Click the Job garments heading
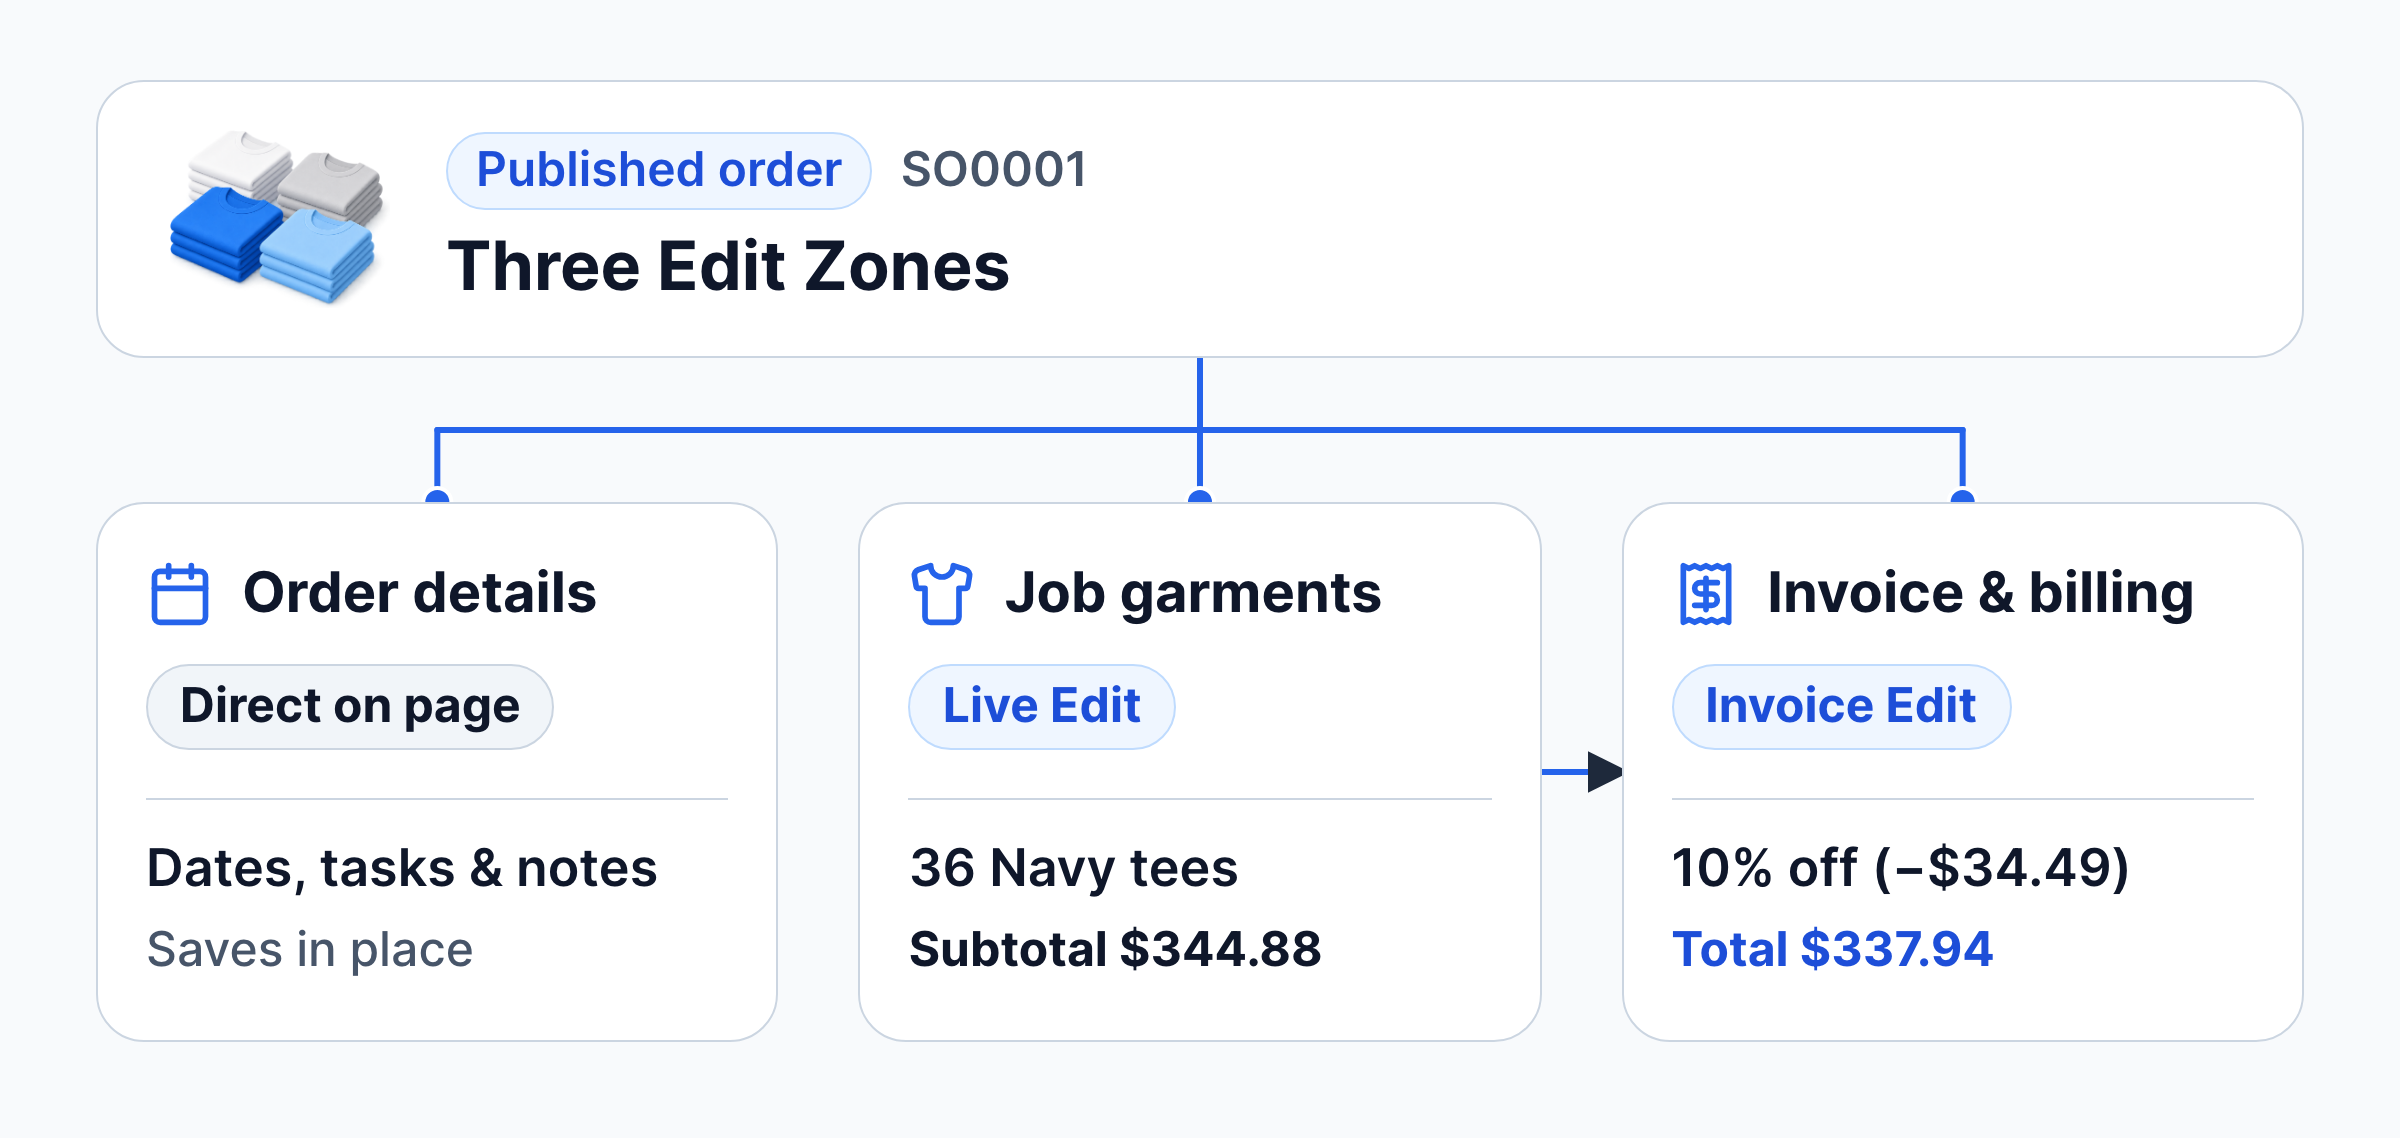Screen dimensions: 2400x1138 [x=1193, y=594]
